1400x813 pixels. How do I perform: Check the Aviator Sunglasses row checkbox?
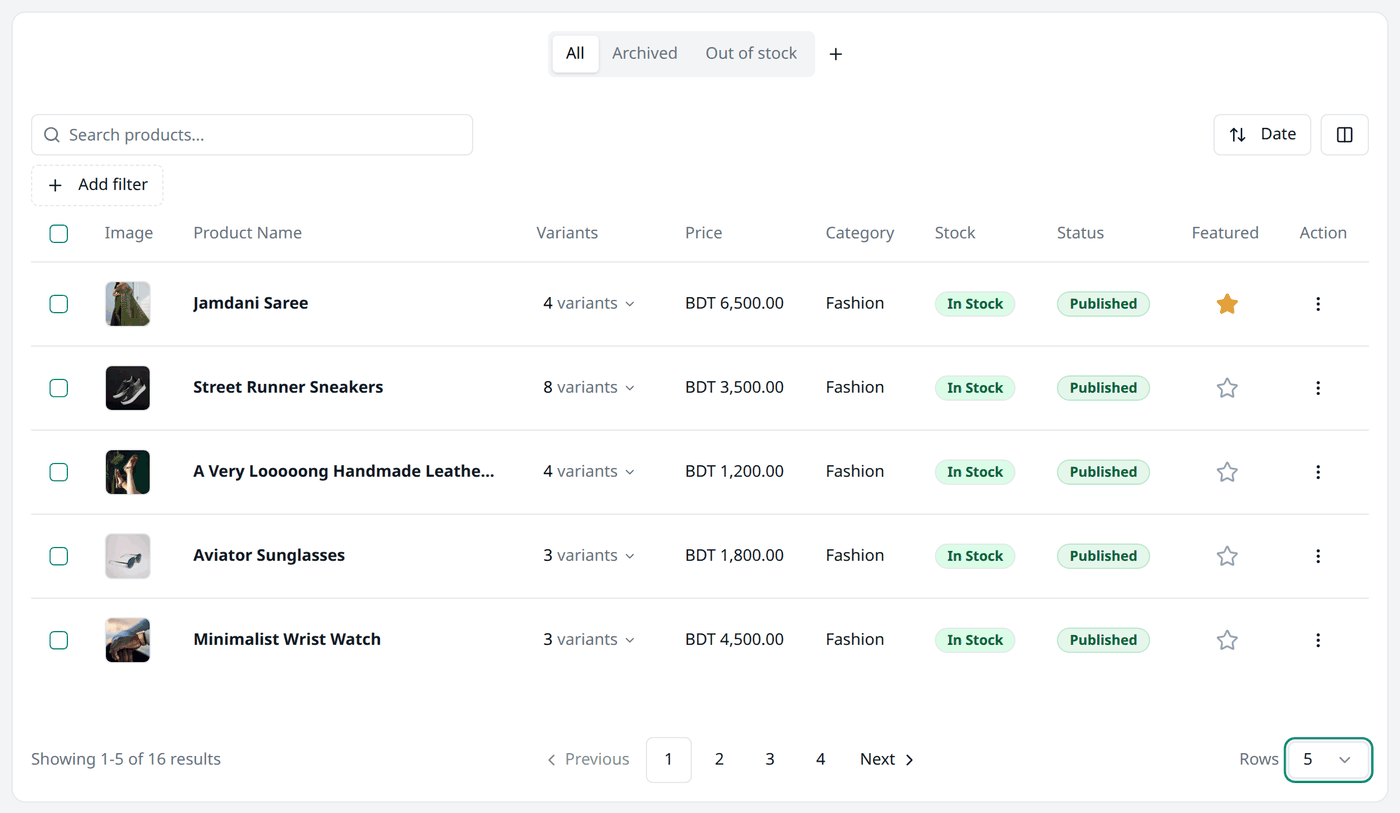59,556
